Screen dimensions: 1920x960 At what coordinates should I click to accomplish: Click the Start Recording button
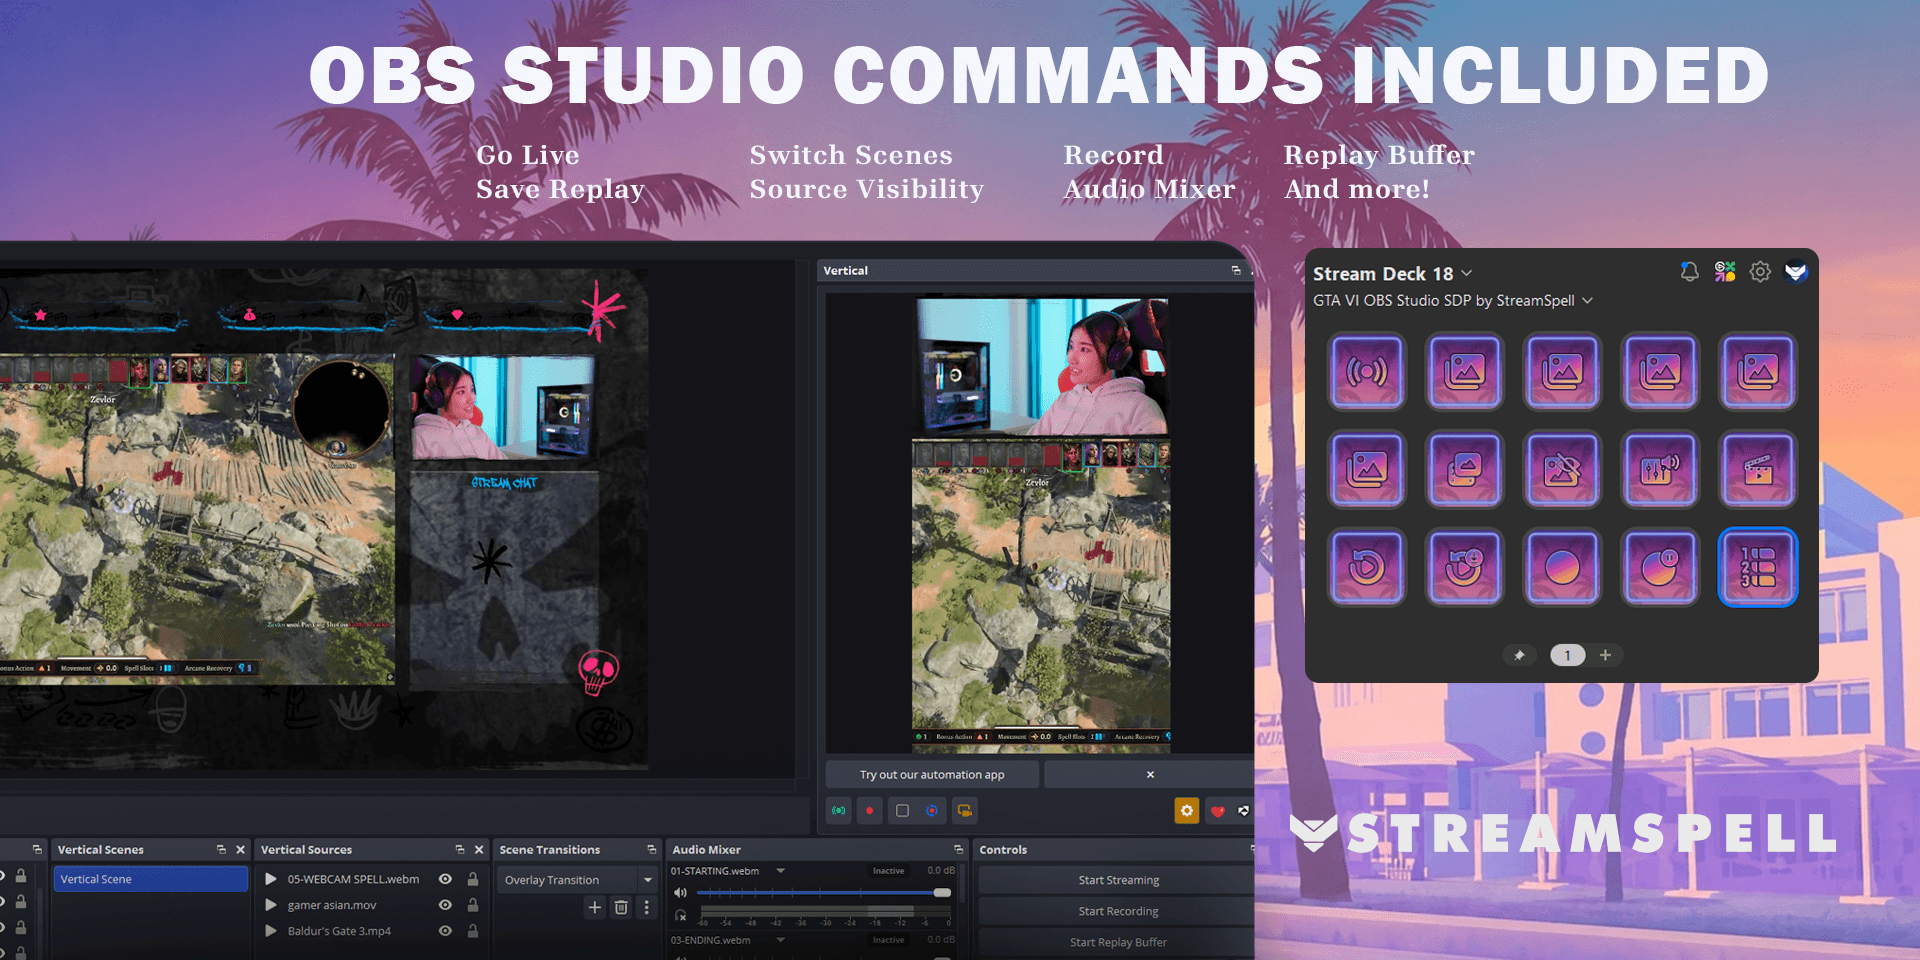point(1118,911)
